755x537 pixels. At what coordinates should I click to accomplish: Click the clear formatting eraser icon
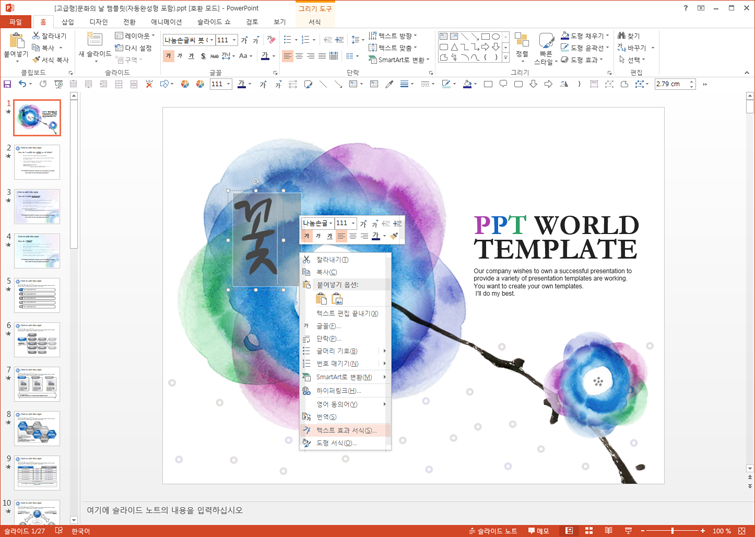click(272, 40)
